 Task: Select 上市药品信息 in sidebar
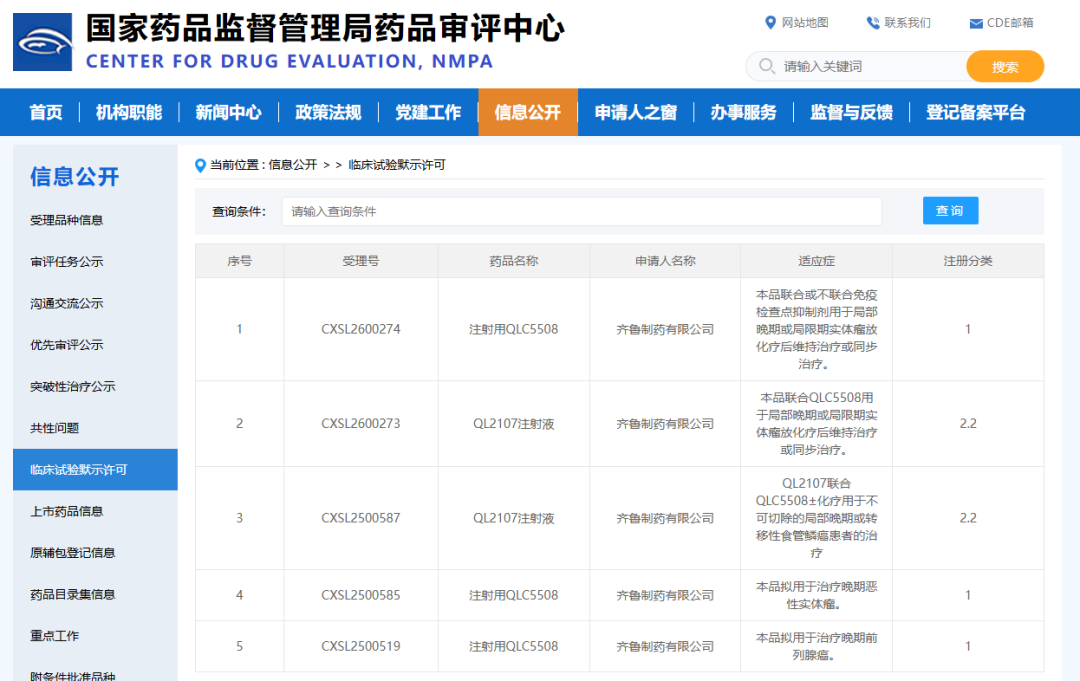point(67,511)
